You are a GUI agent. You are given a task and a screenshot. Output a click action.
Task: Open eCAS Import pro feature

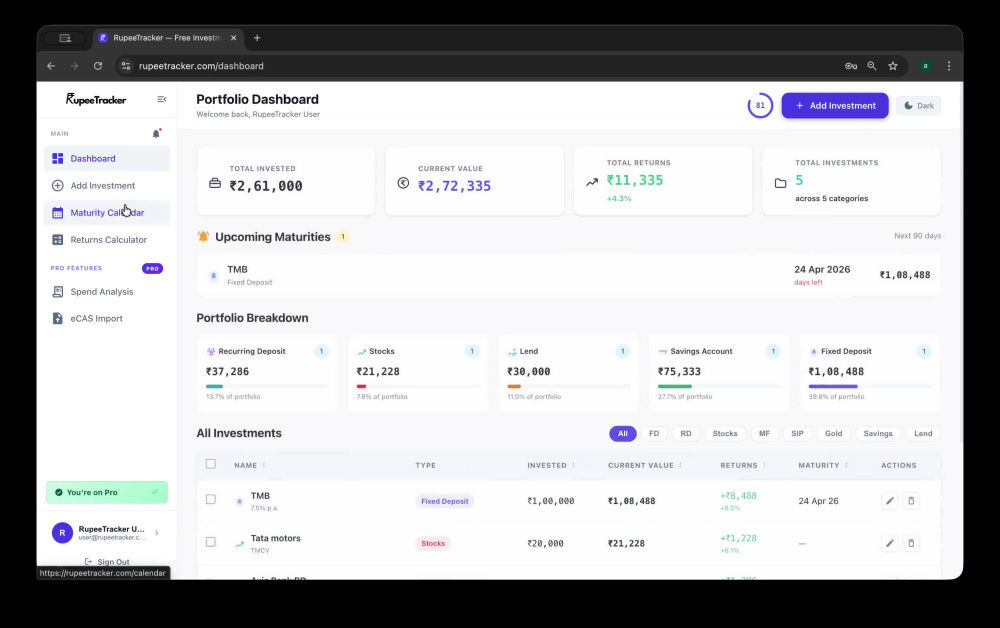(107, 318)
